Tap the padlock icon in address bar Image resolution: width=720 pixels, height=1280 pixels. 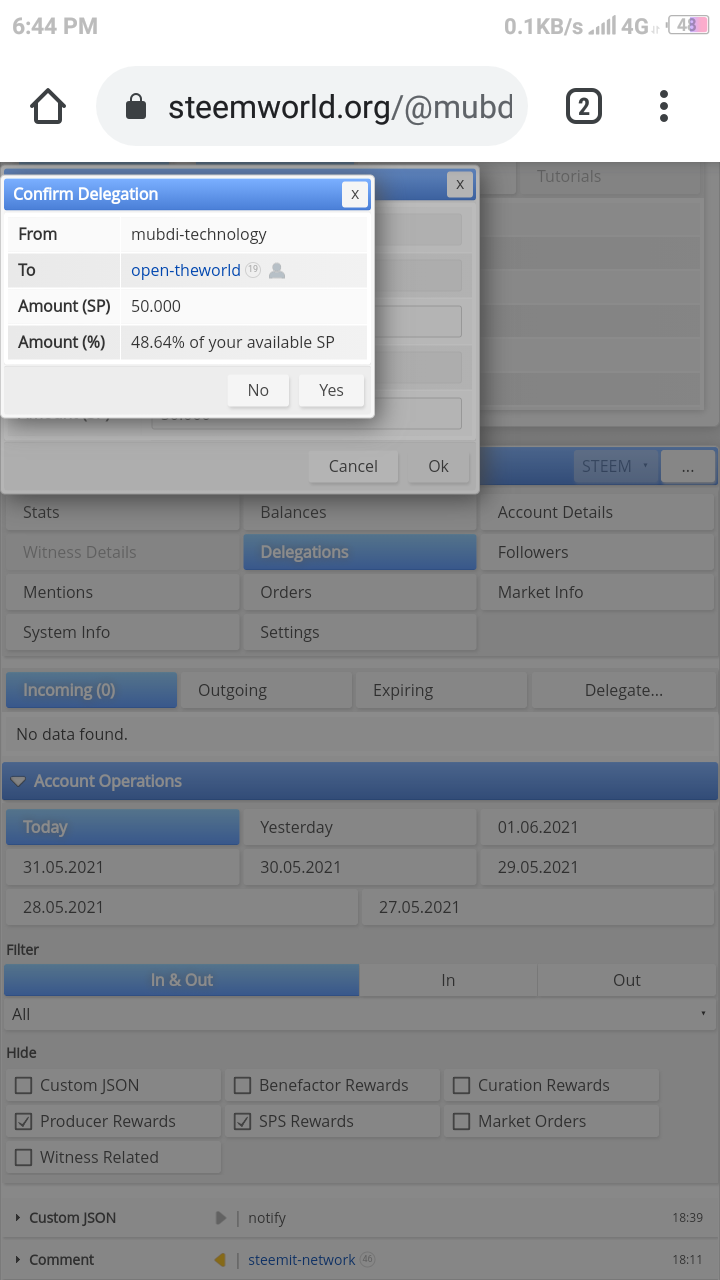tap(136, 107)
